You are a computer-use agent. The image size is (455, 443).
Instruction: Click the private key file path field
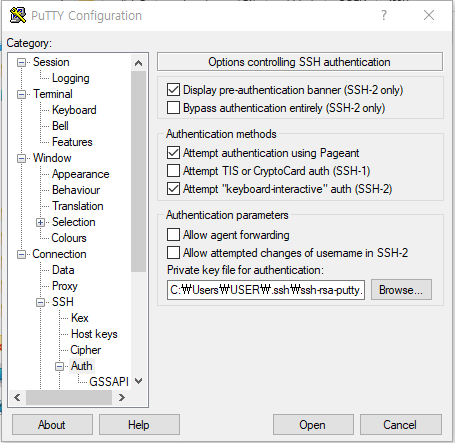[x=266, y=290]
